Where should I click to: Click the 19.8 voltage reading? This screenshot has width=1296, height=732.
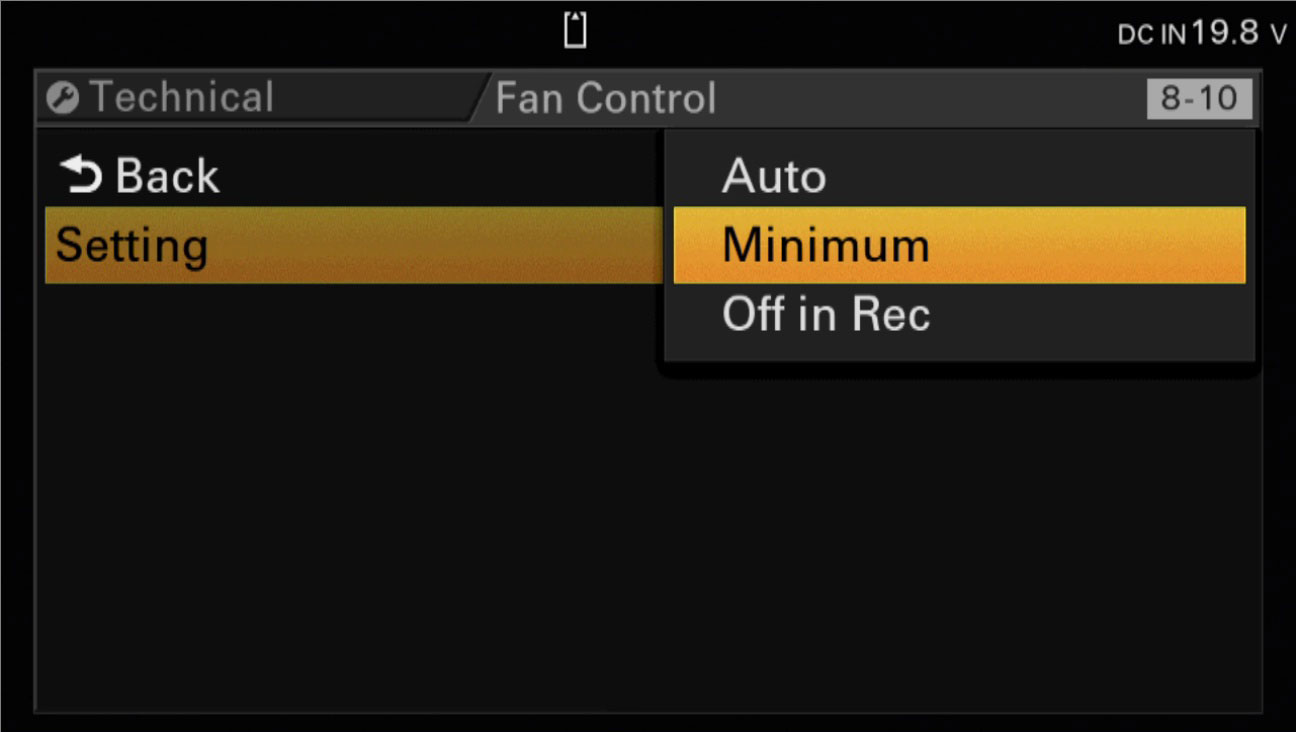(1225, 32)
